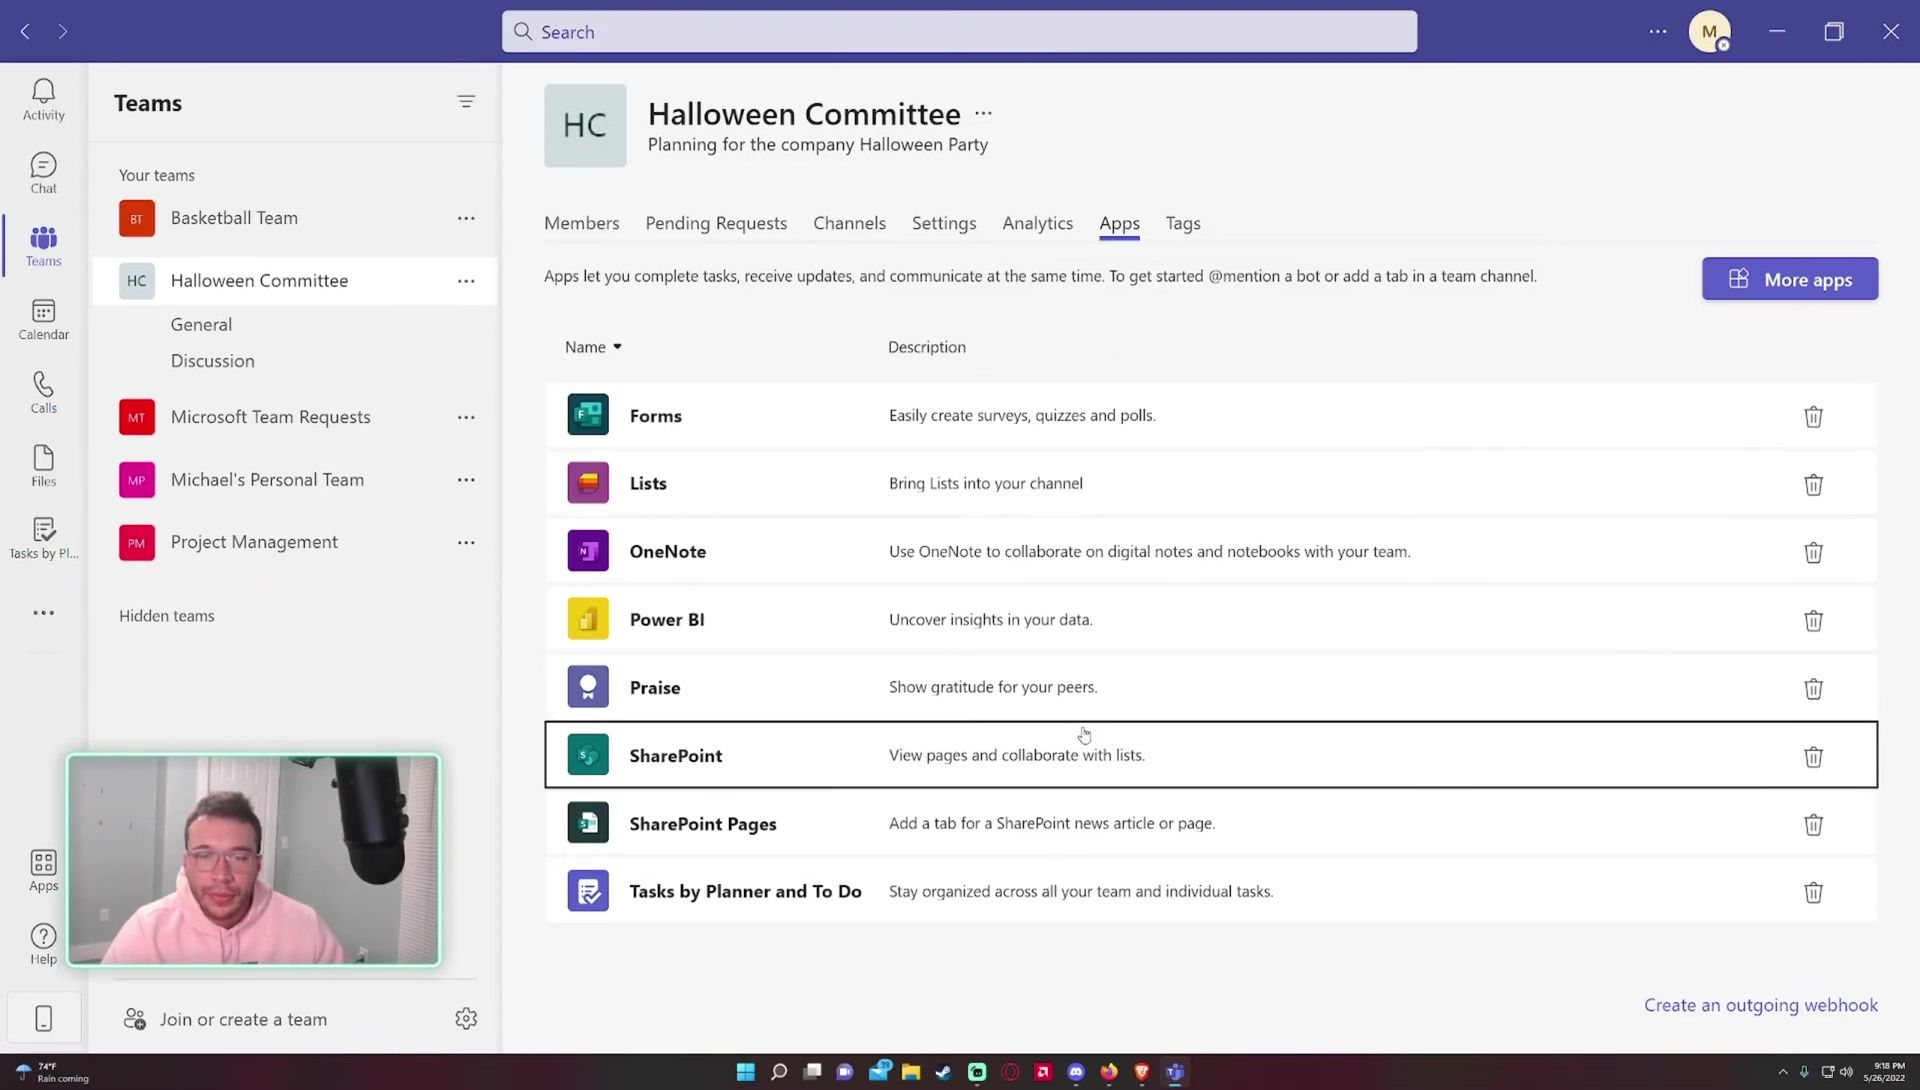
Task: Delete the Forms app
Action: pos(1813,417)
